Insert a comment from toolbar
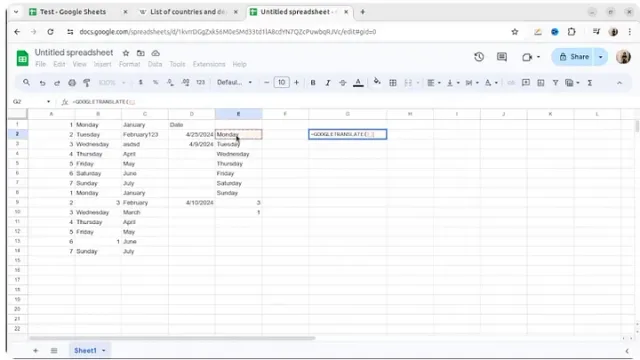This screenshot has height=360, width=640. [x=526, y=83]
